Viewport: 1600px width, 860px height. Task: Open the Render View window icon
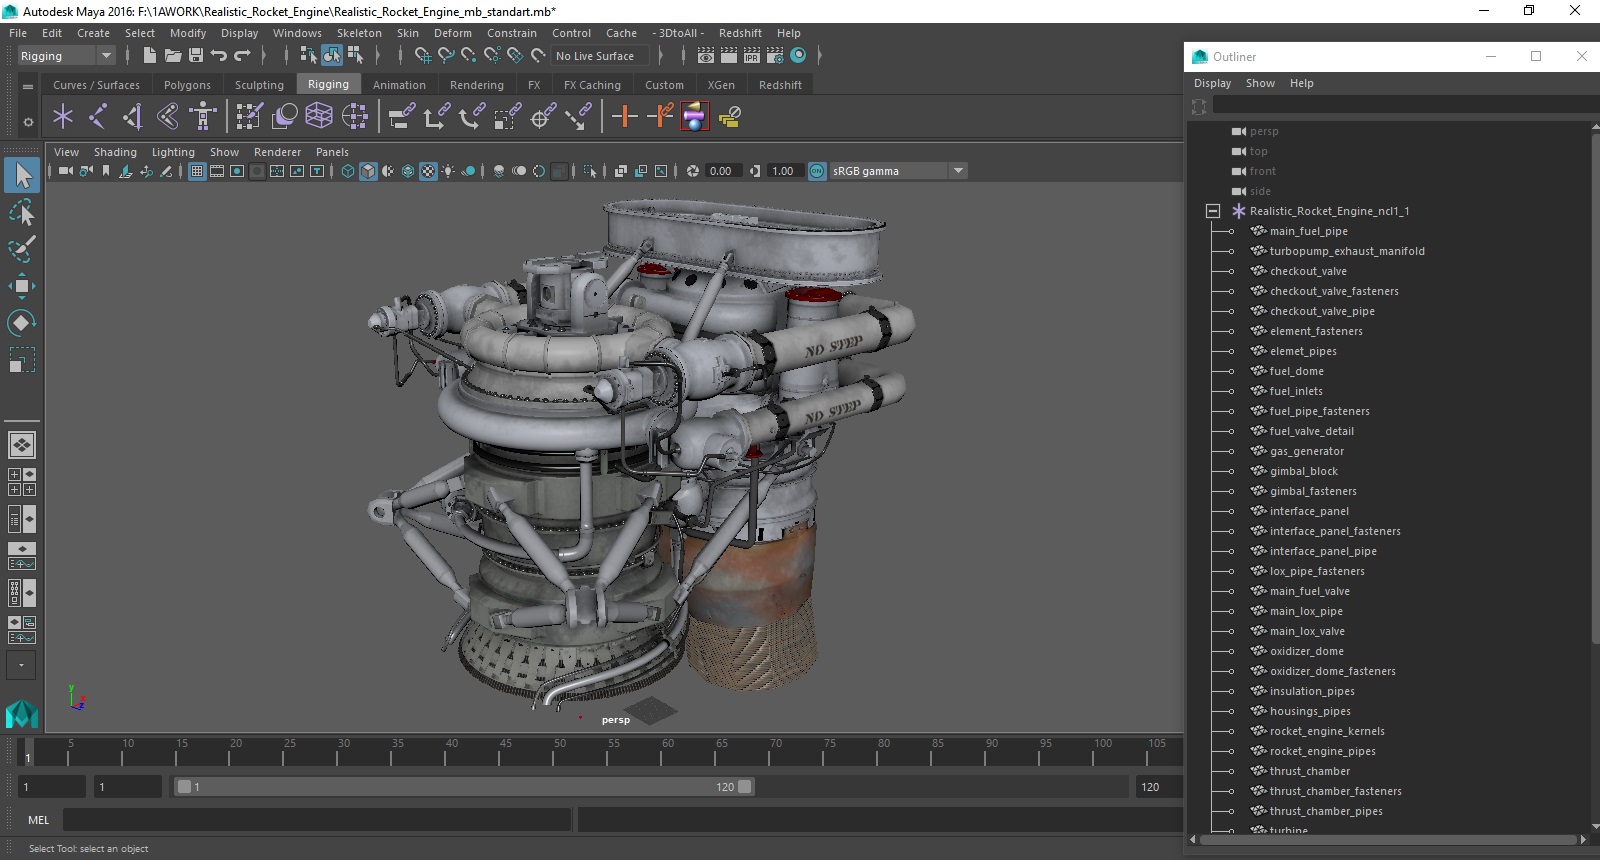click(x=706, y=56)
